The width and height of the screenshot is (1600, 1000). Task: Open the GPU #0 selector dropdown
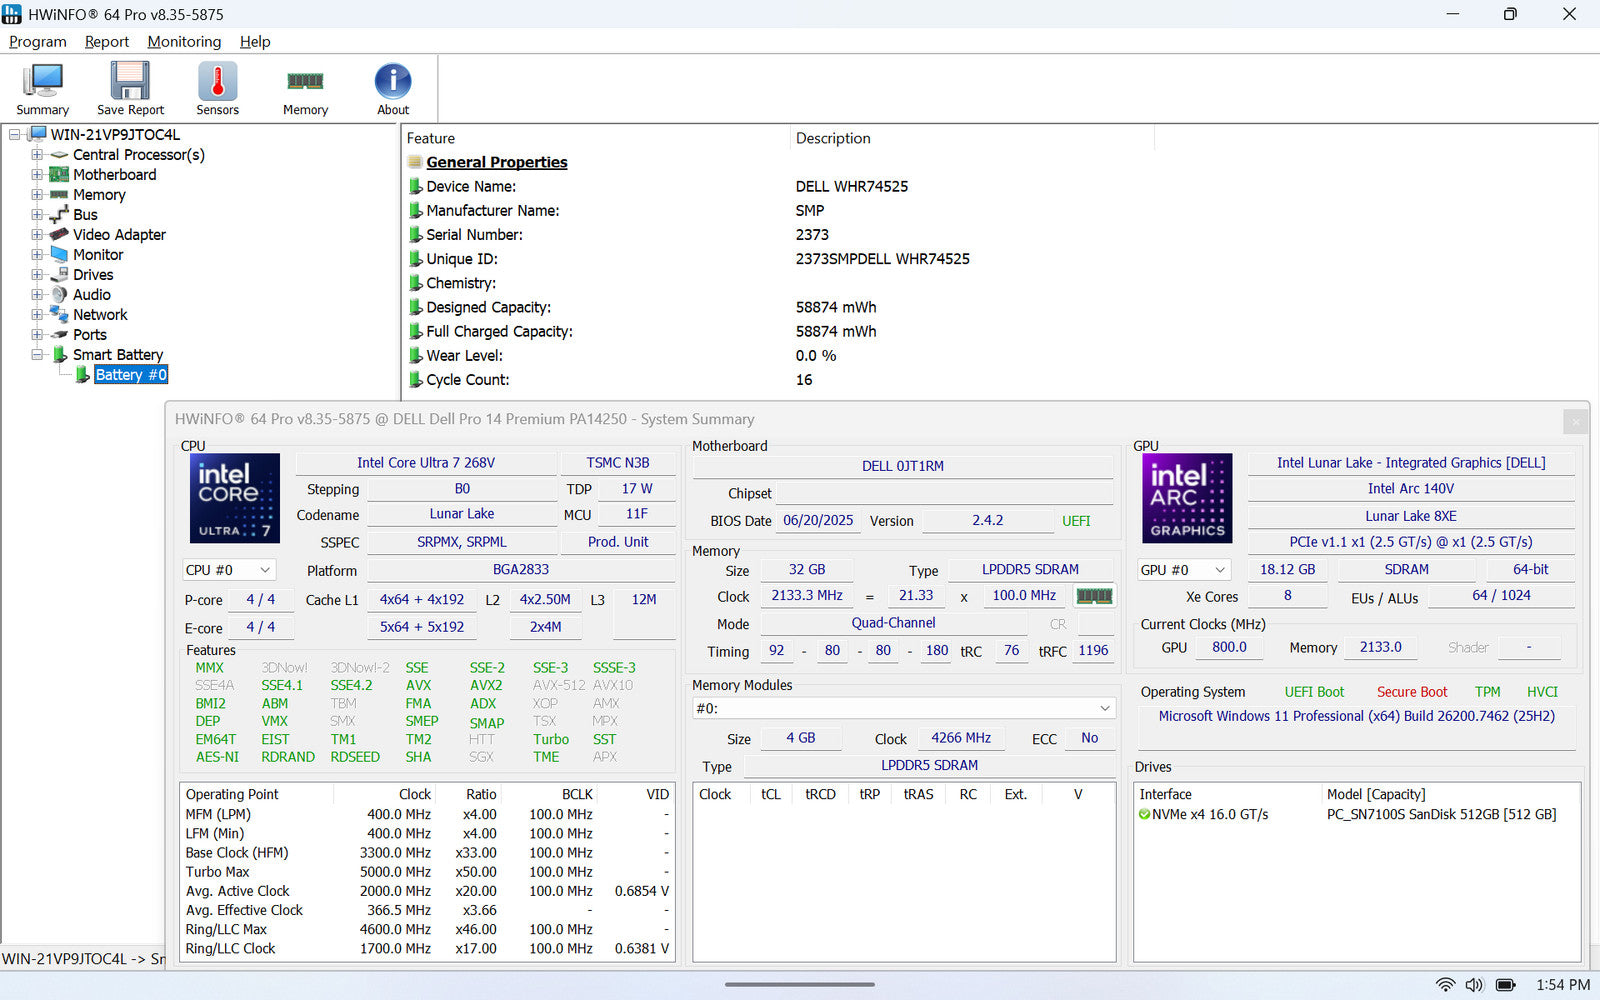1184,570
